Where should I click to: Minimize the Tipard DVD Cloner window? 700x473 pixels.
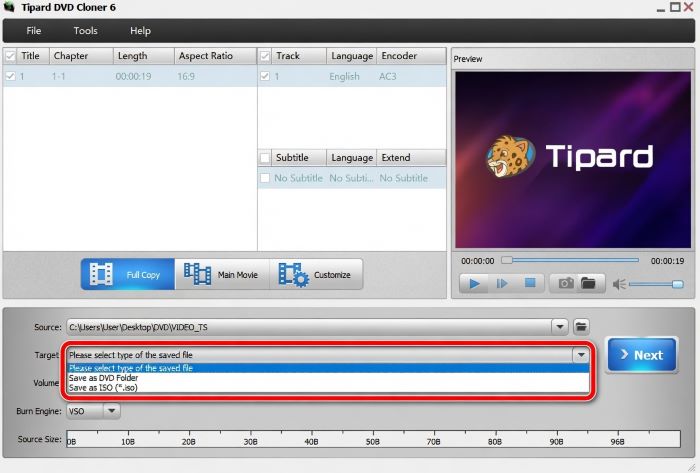coord(661,8)
